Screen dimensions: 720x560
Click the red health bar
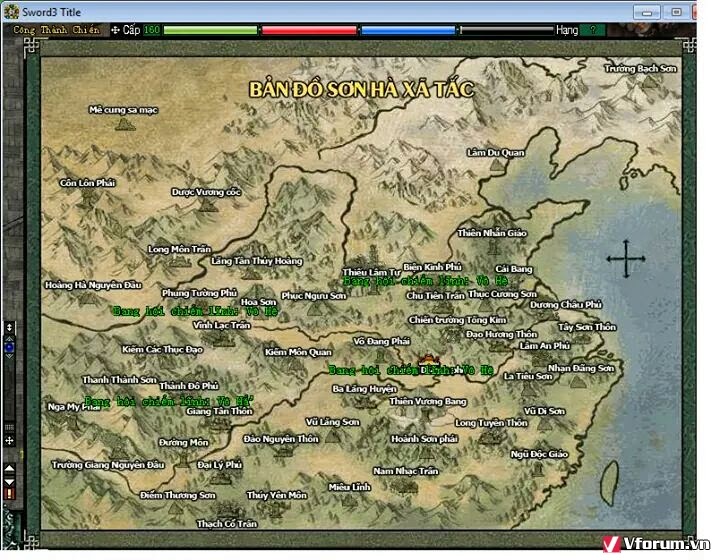click(309, 30)
